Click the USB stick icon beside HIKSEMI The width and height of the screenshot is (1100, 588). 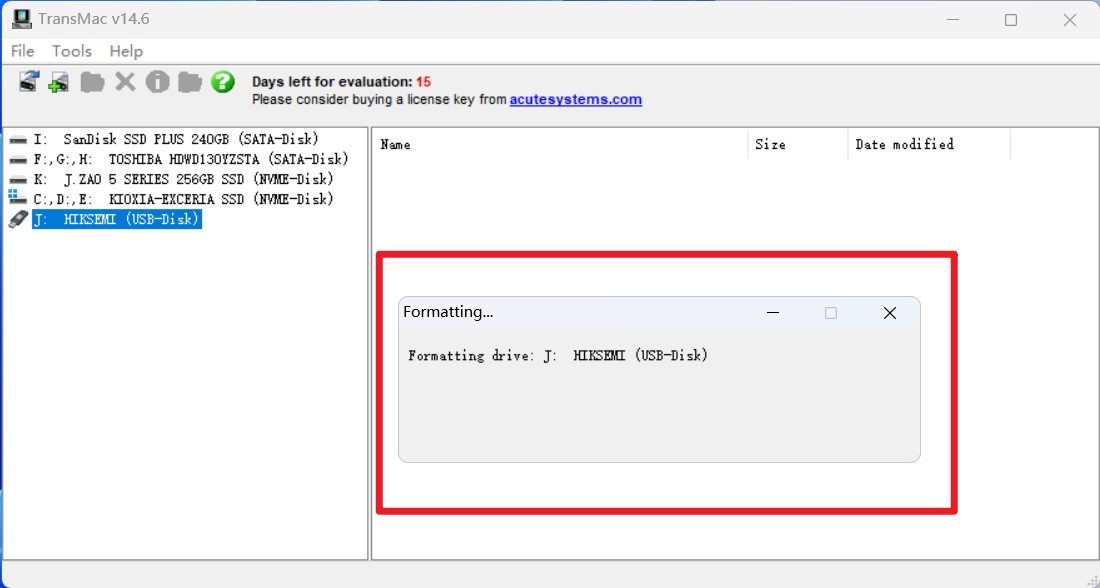(18, 219)
